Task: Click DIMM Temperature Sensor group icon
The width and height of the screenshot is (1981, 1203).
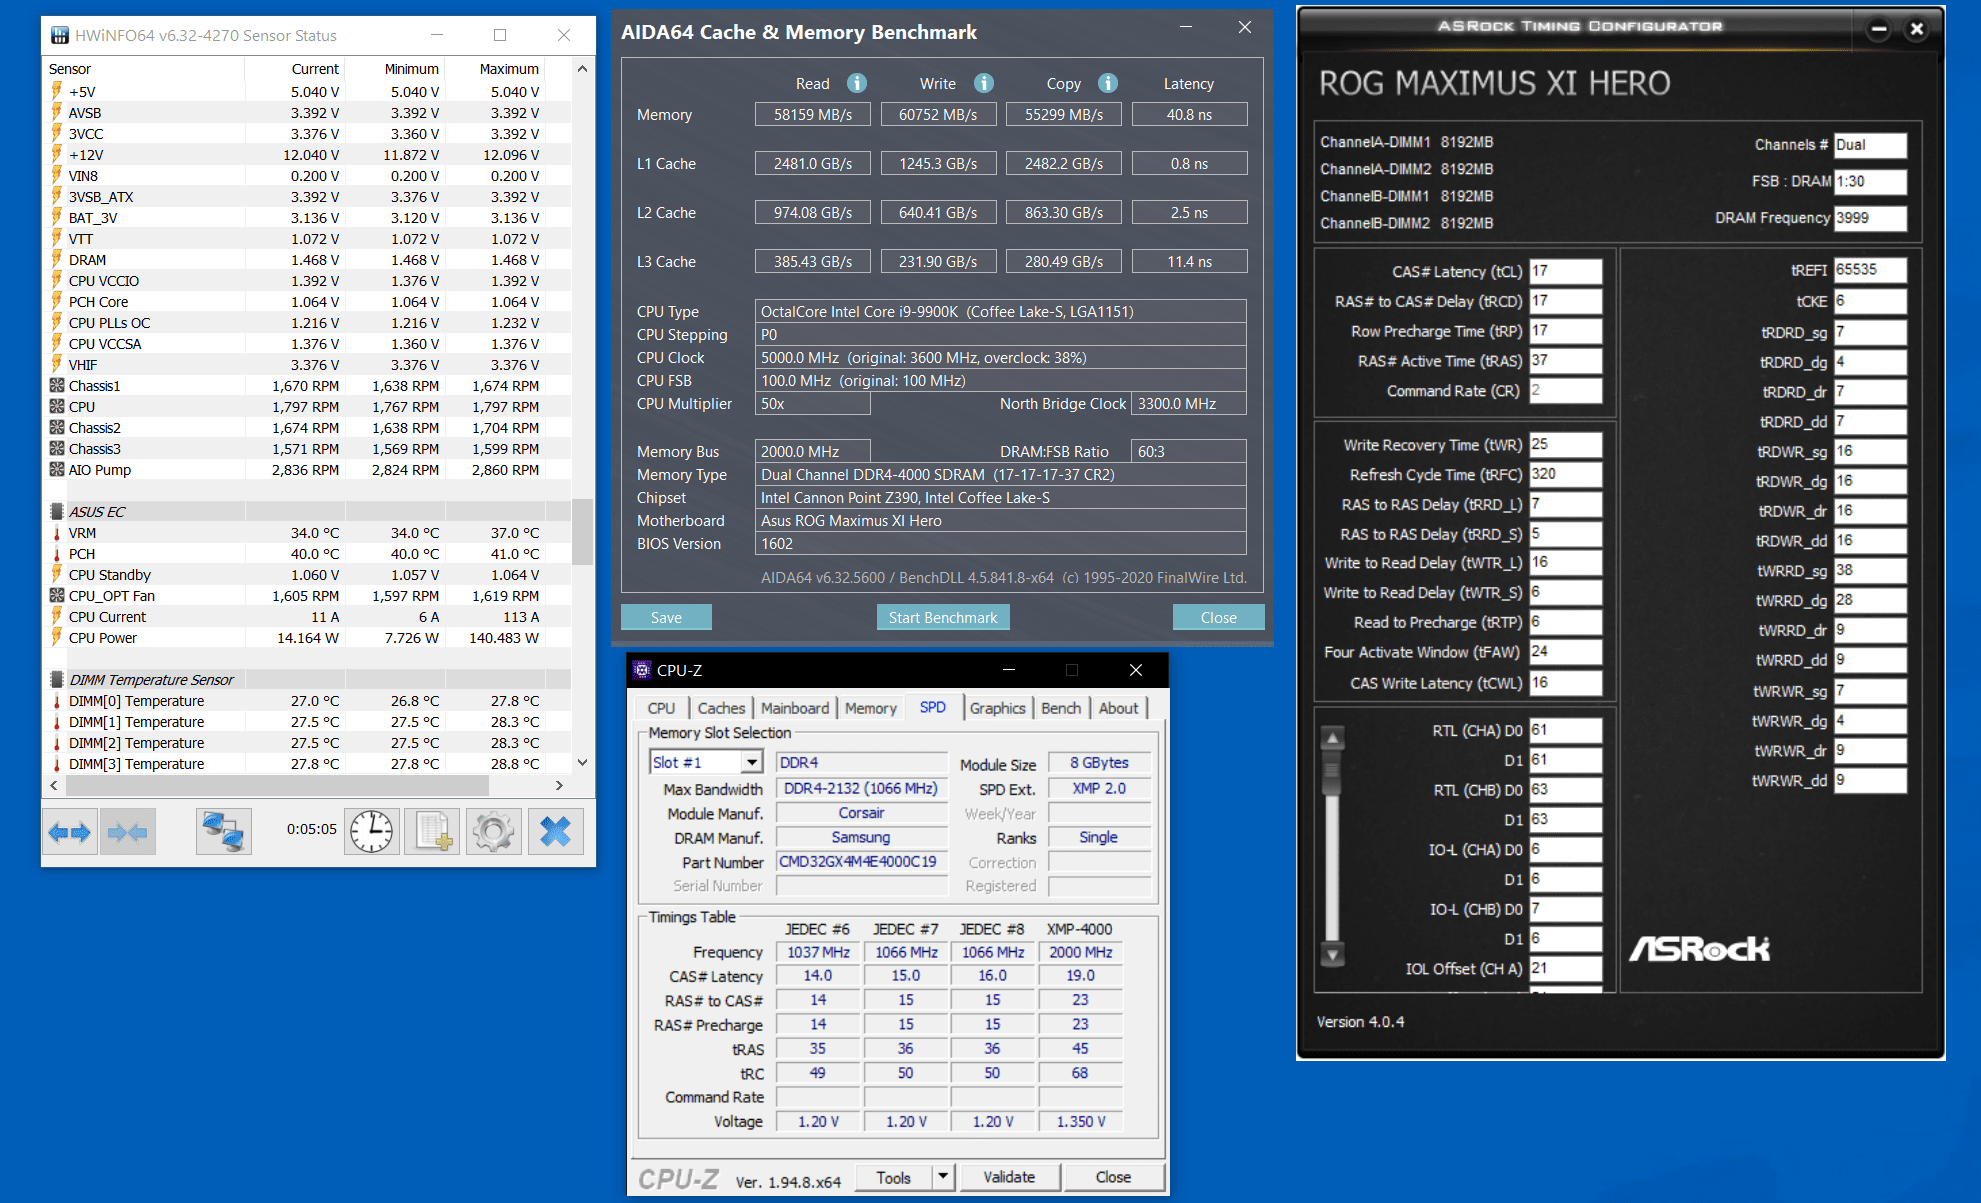Action: click(x=57, y=680)
